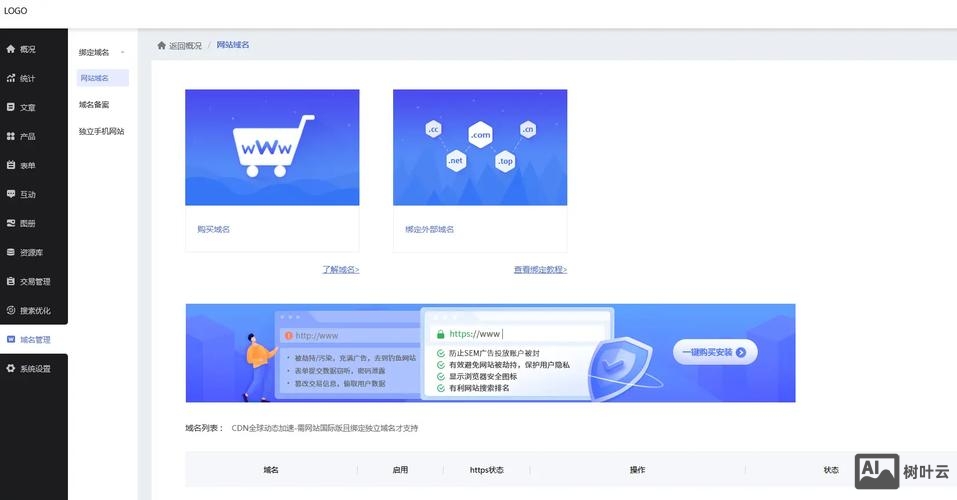Open 独立手机网站 submenu item
The height and width of the screenshot is (500, 957).
click(101, 131)
